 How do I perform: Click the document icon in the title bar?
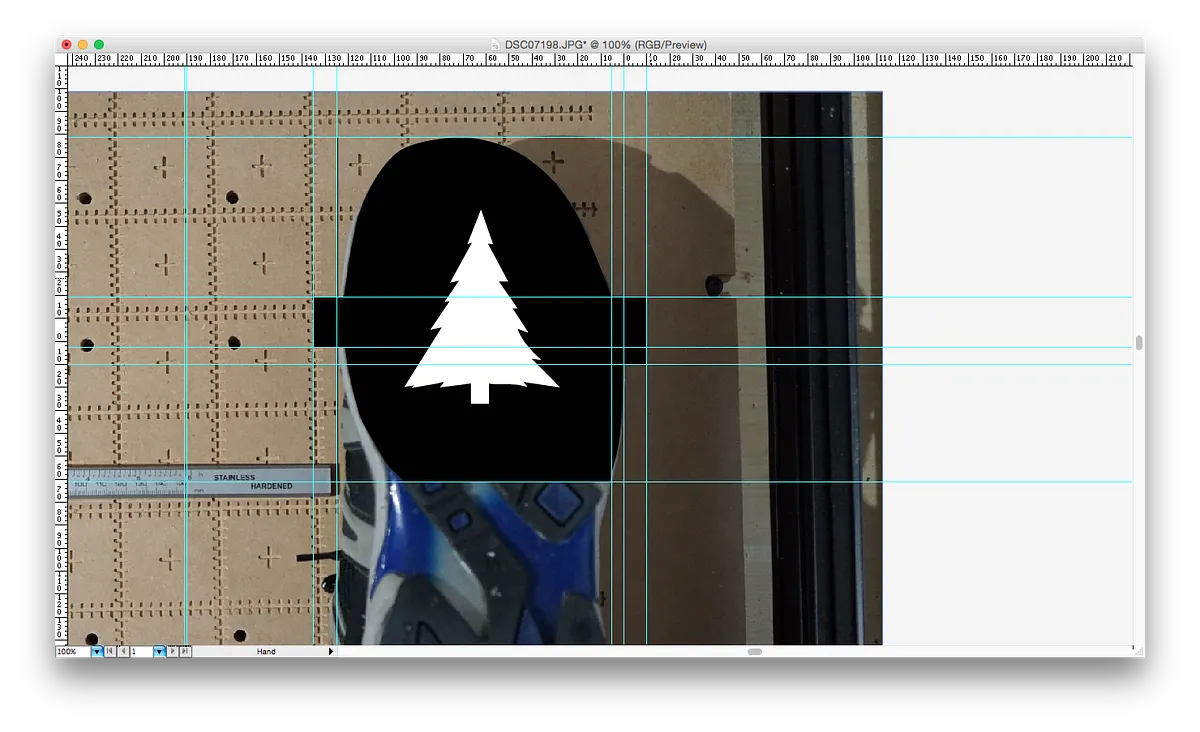coord(495,45)
